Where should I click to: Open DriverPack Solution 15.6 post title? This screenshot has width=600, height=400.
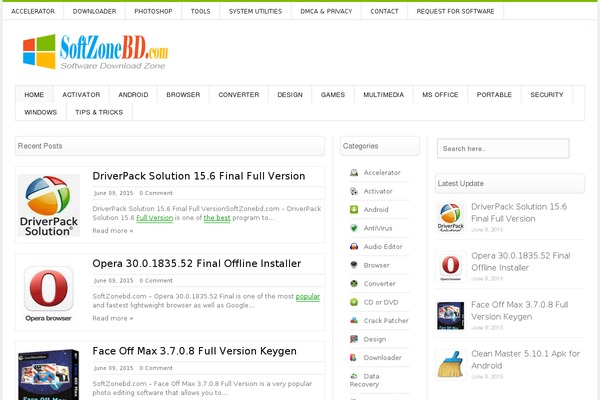[x=199, y=176]
